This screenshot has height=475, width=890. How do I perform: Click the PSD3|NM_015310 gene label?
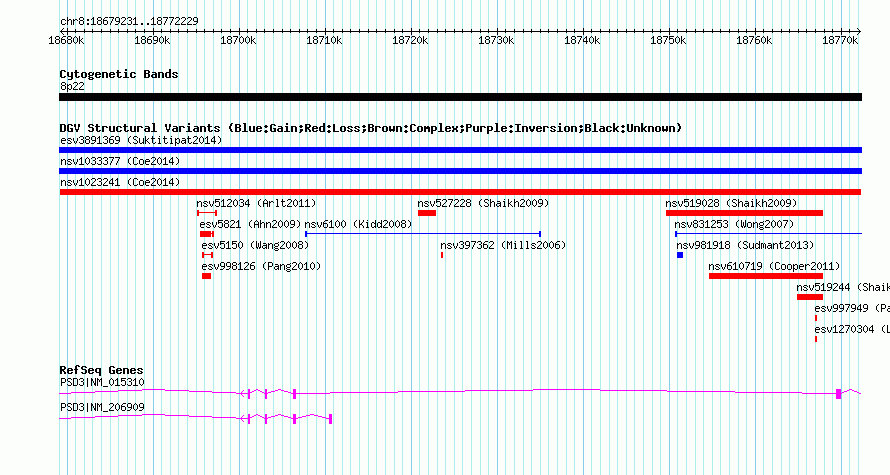(102, 382)
